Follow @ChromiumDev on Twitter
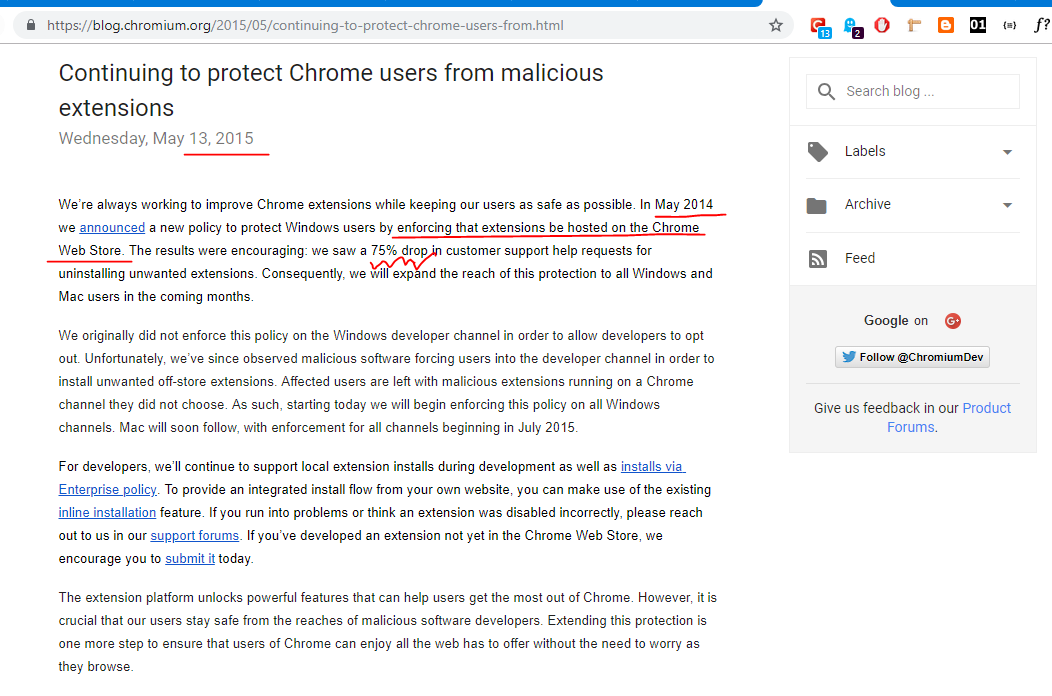The height and width of the screenshot is (696, 1052). pyautogui.click(x=912, y=357)
